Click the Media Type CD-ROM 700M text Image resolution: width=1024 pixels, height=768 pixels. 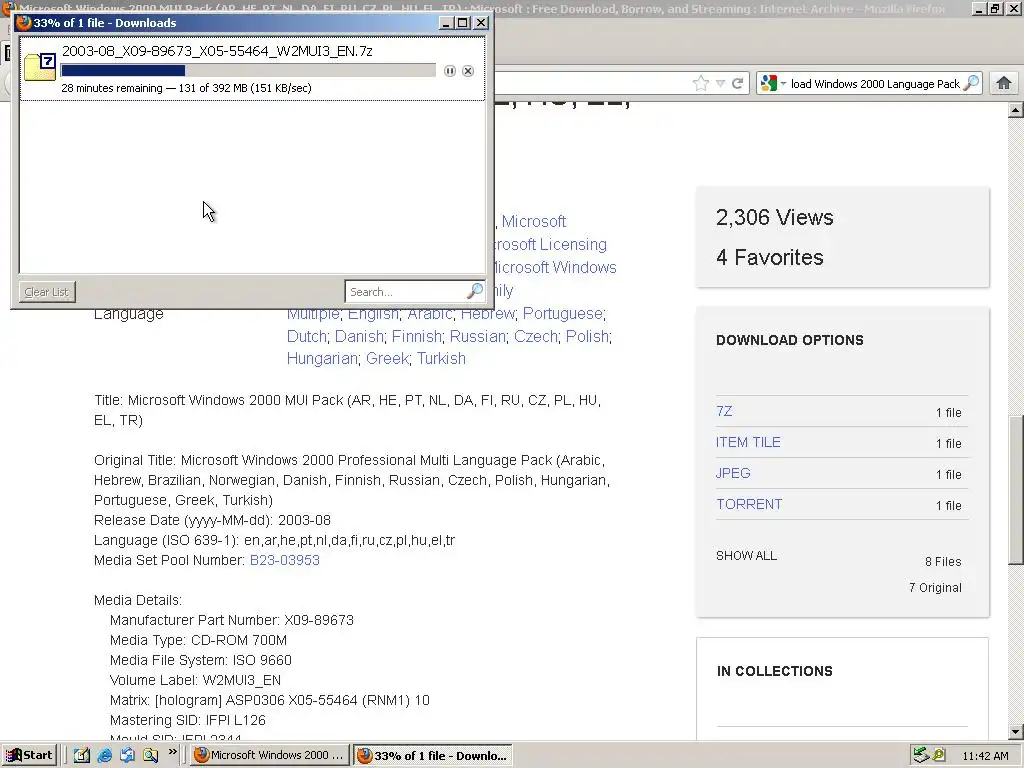199,641
